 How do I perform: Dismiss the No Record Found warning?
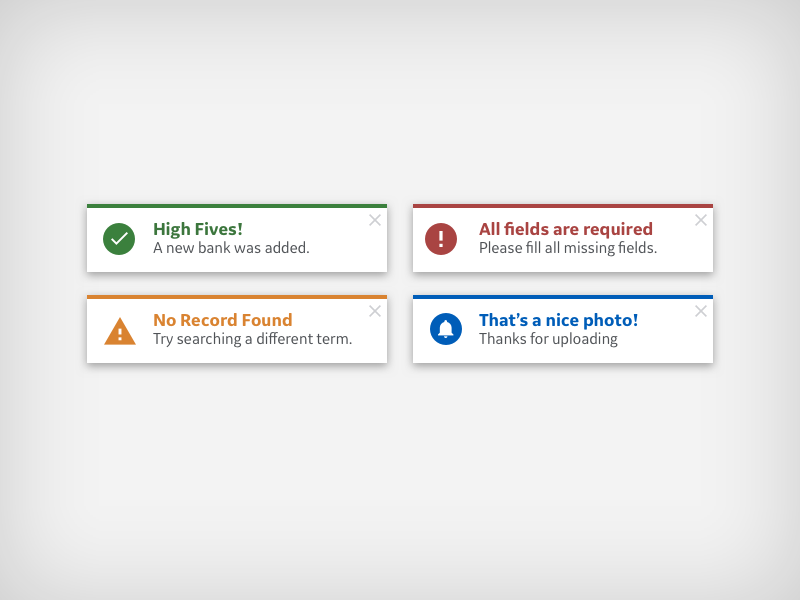pyautogui.click(x=375, y=311)
